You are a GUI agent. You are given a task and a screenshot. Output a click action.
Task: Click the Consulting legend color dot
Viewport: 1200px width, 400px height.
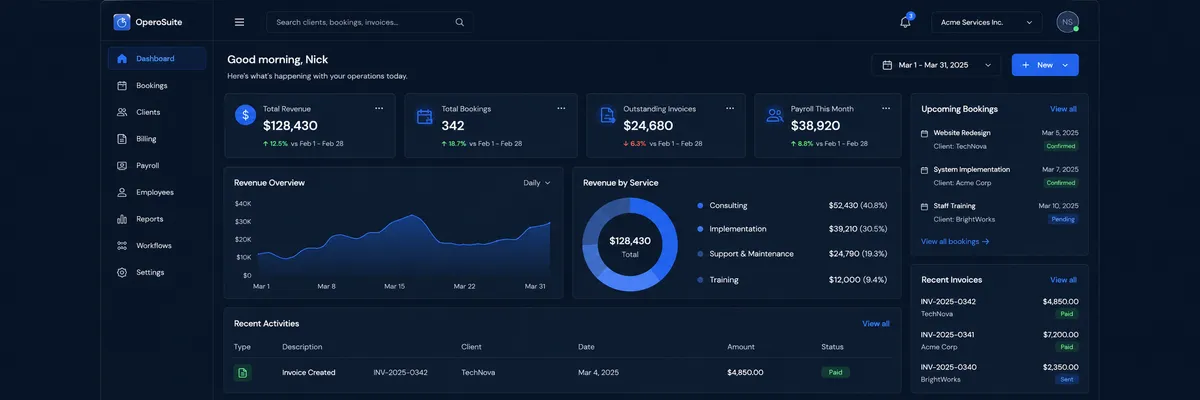pos(700,205)
